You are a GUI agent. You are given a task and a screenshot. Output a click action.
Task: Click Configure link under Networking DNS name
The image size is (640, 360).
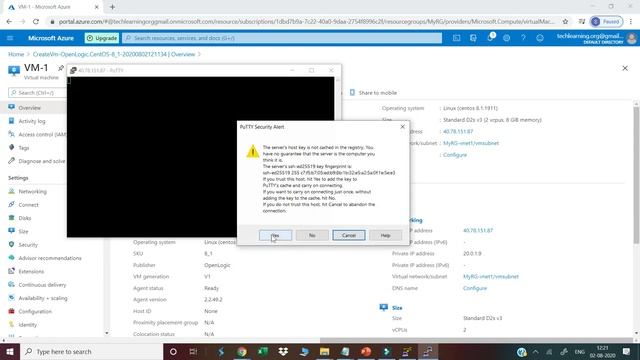coord(475,288)
